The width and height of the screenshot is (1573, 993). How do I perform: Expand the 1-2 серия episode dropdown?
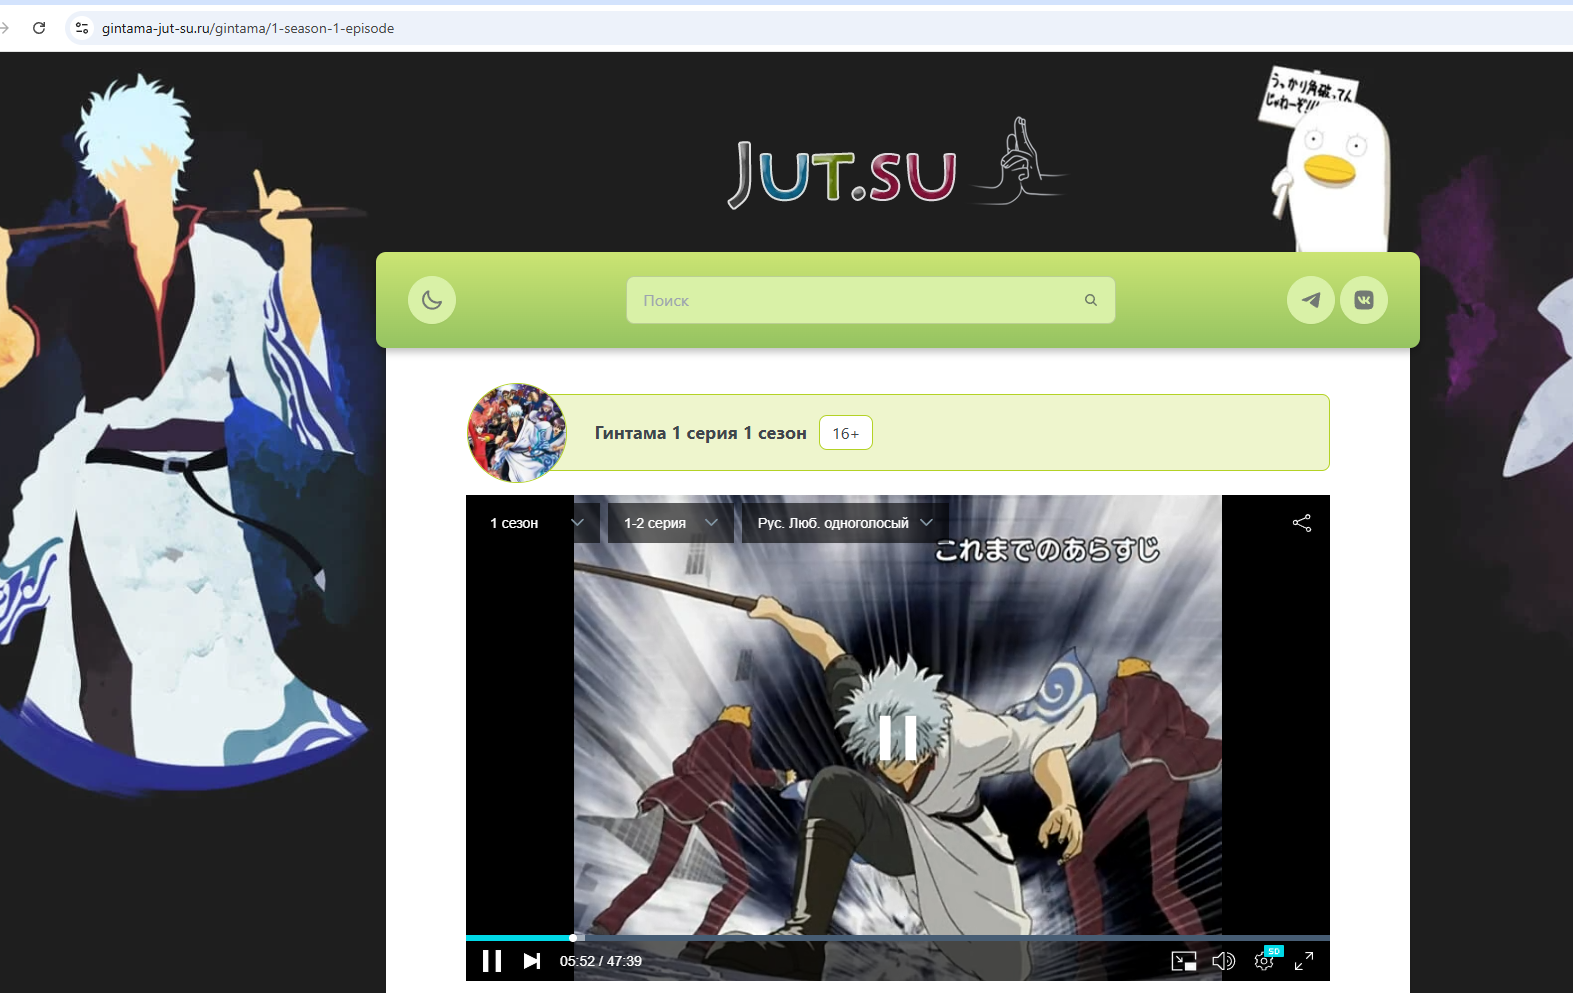pyautogui.click(x=671, y=523)
